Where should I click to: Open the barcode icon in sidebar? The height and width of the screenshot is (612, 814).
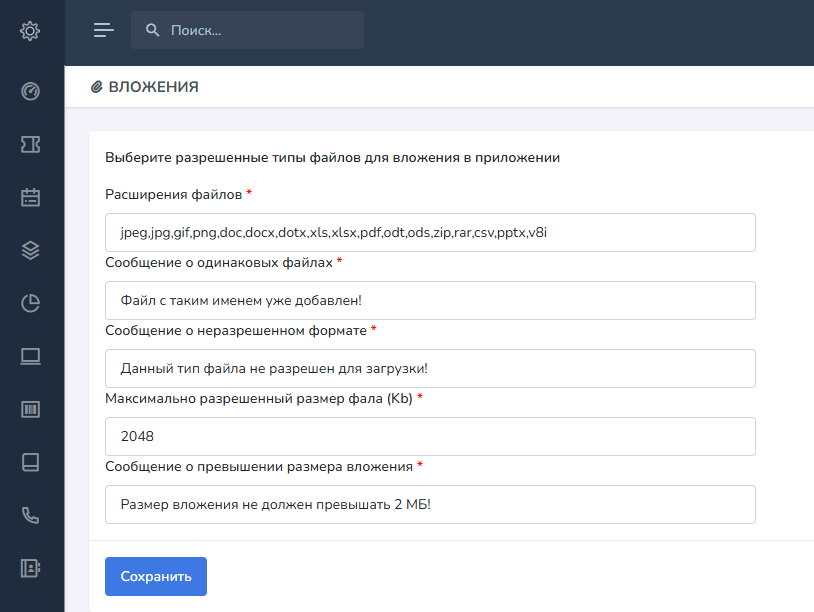(x=30, y=410)
